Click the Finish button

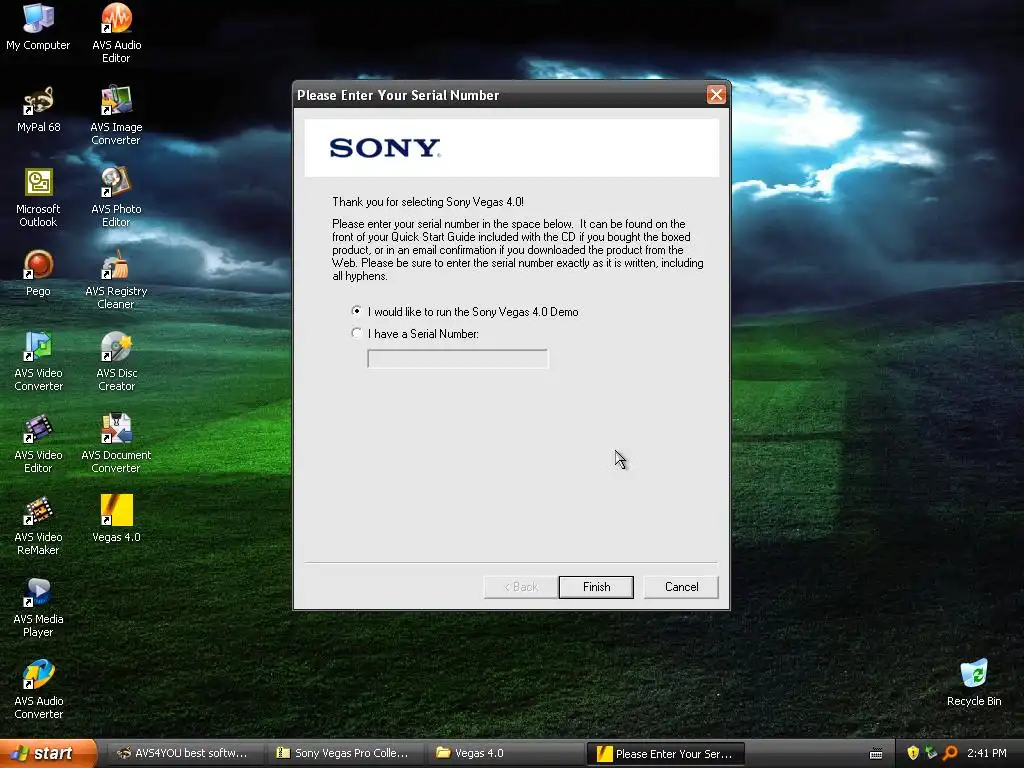[x=596, y=586]
